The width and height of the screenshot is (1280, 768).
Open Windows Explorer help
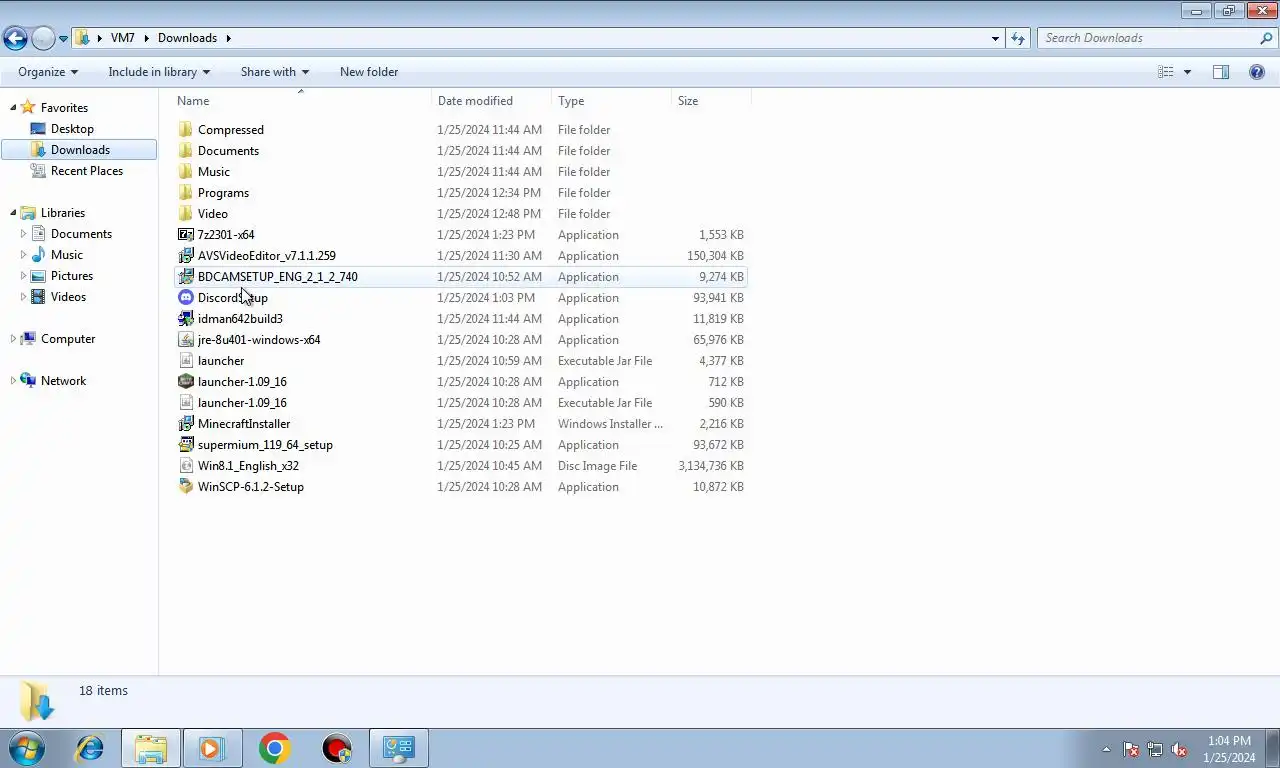tap(1257, 72)
